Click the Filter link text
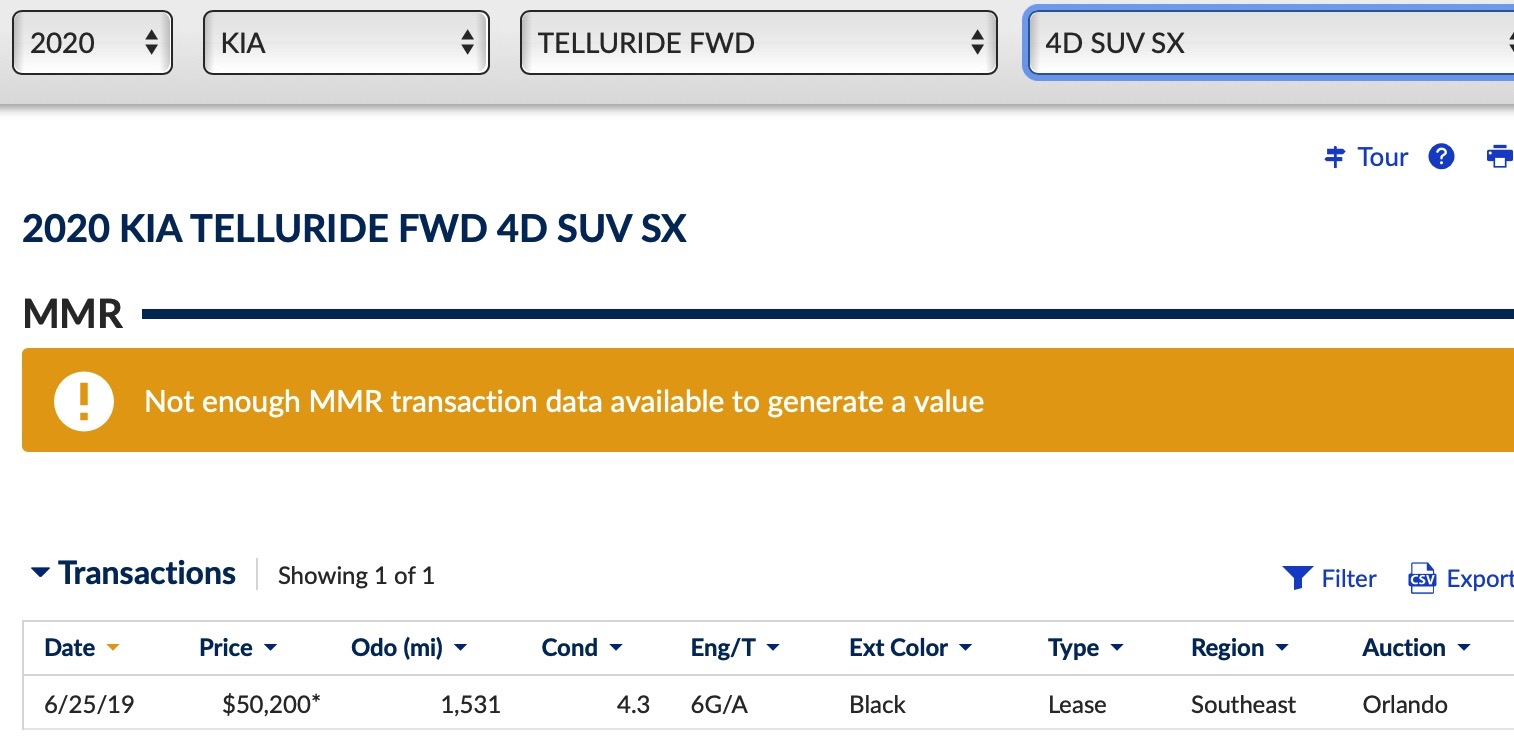The image size is (1514, 746). [x=1348, y=578]
